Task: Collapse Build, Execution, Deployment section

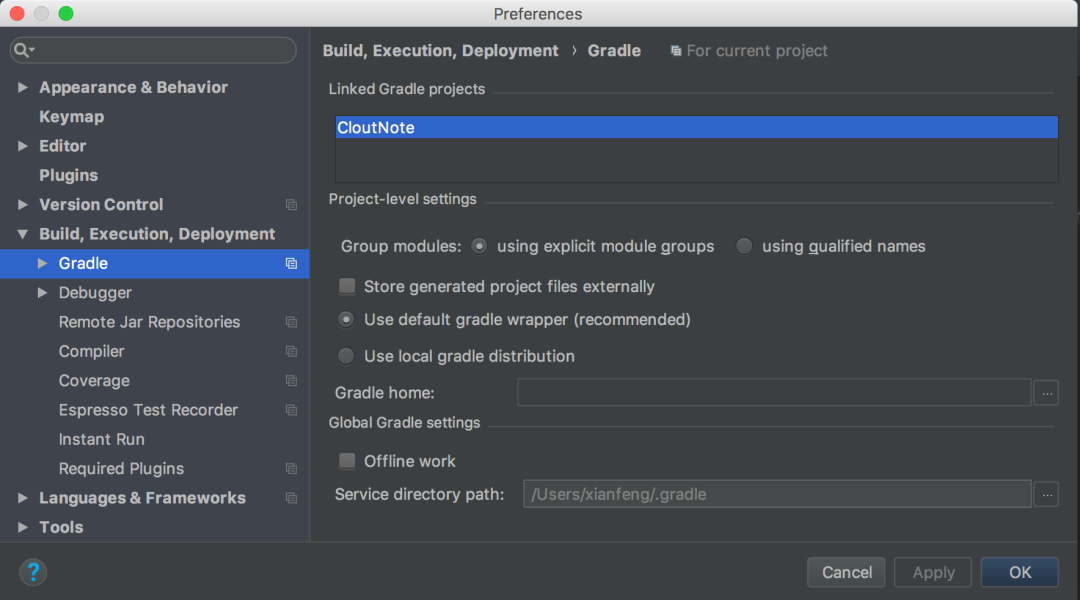Action: (x=23, y=234)
